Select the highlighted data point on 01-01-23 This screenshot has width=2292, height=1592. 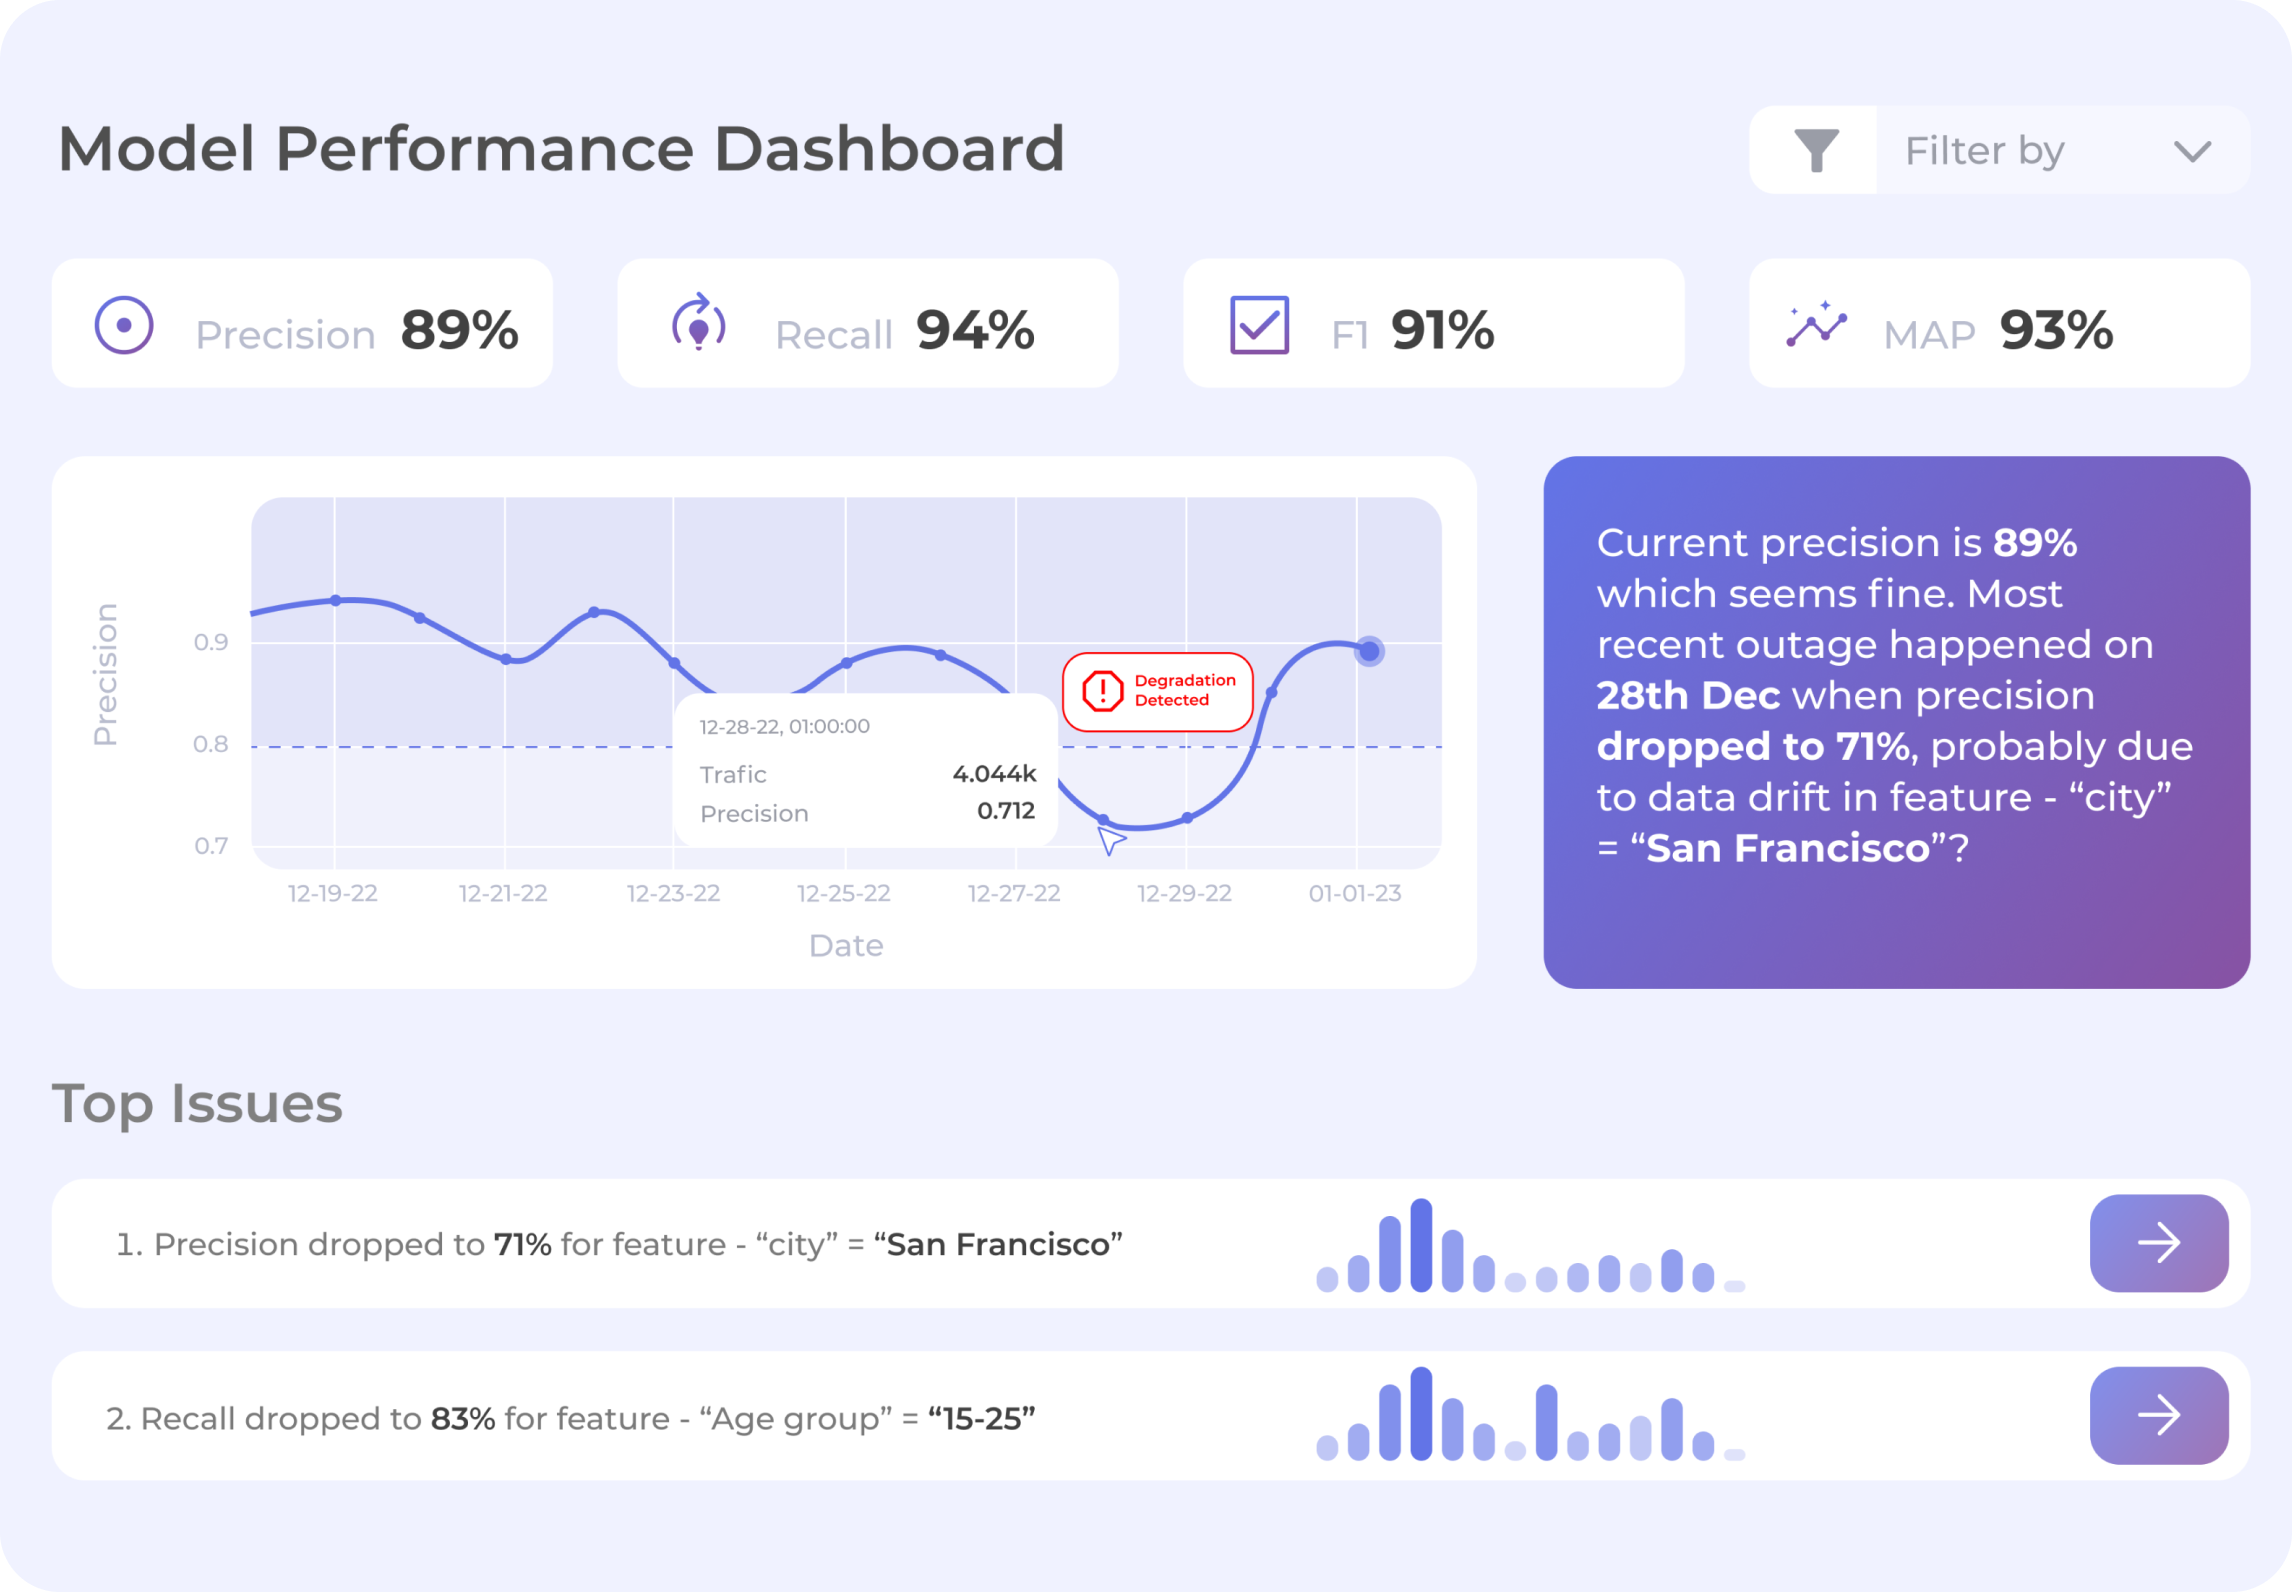(1369, 651)
